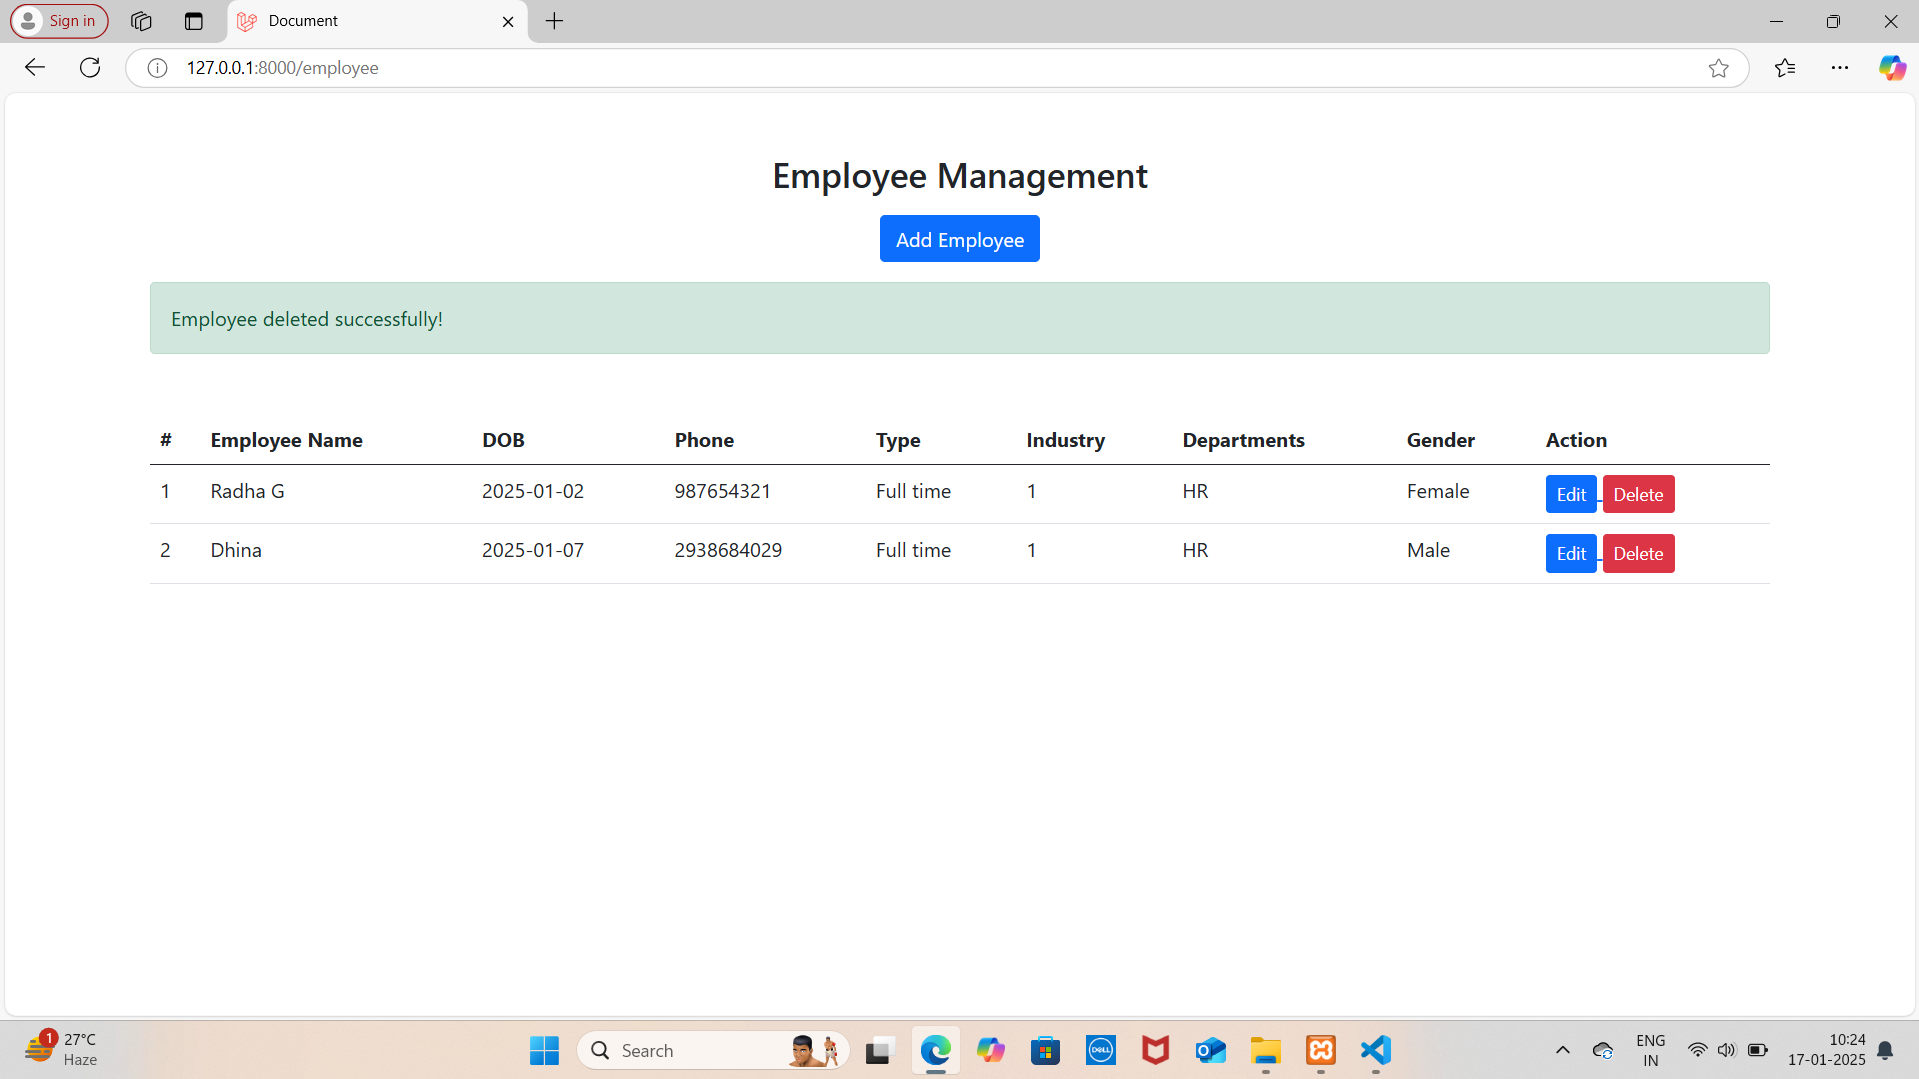Image resolution: width=1919 pixels, height=1079 pixels.
Task: Click the Sign in profile button
Action: pyautogui.click(x=59, y=21)
